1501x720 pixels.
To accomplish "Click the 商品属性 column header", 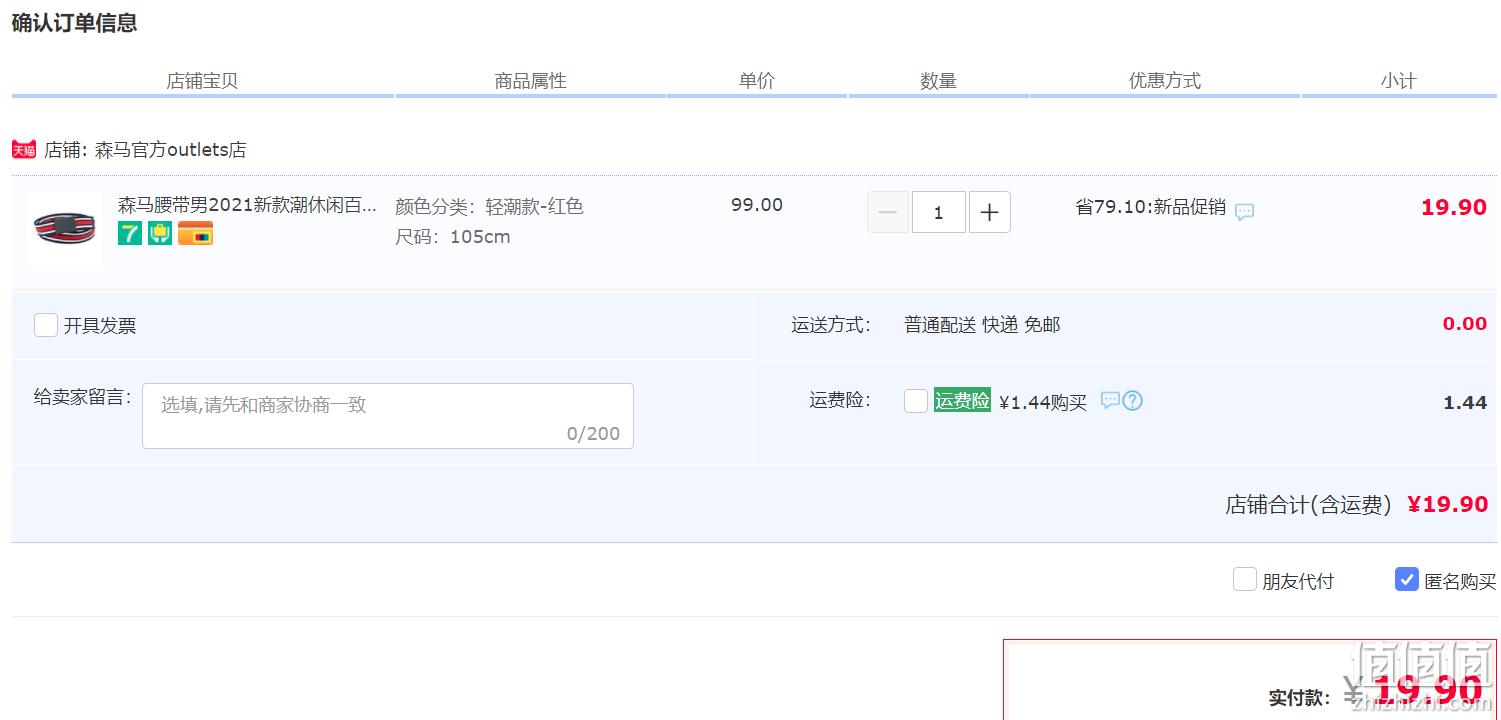I will [x=531, y=81].
